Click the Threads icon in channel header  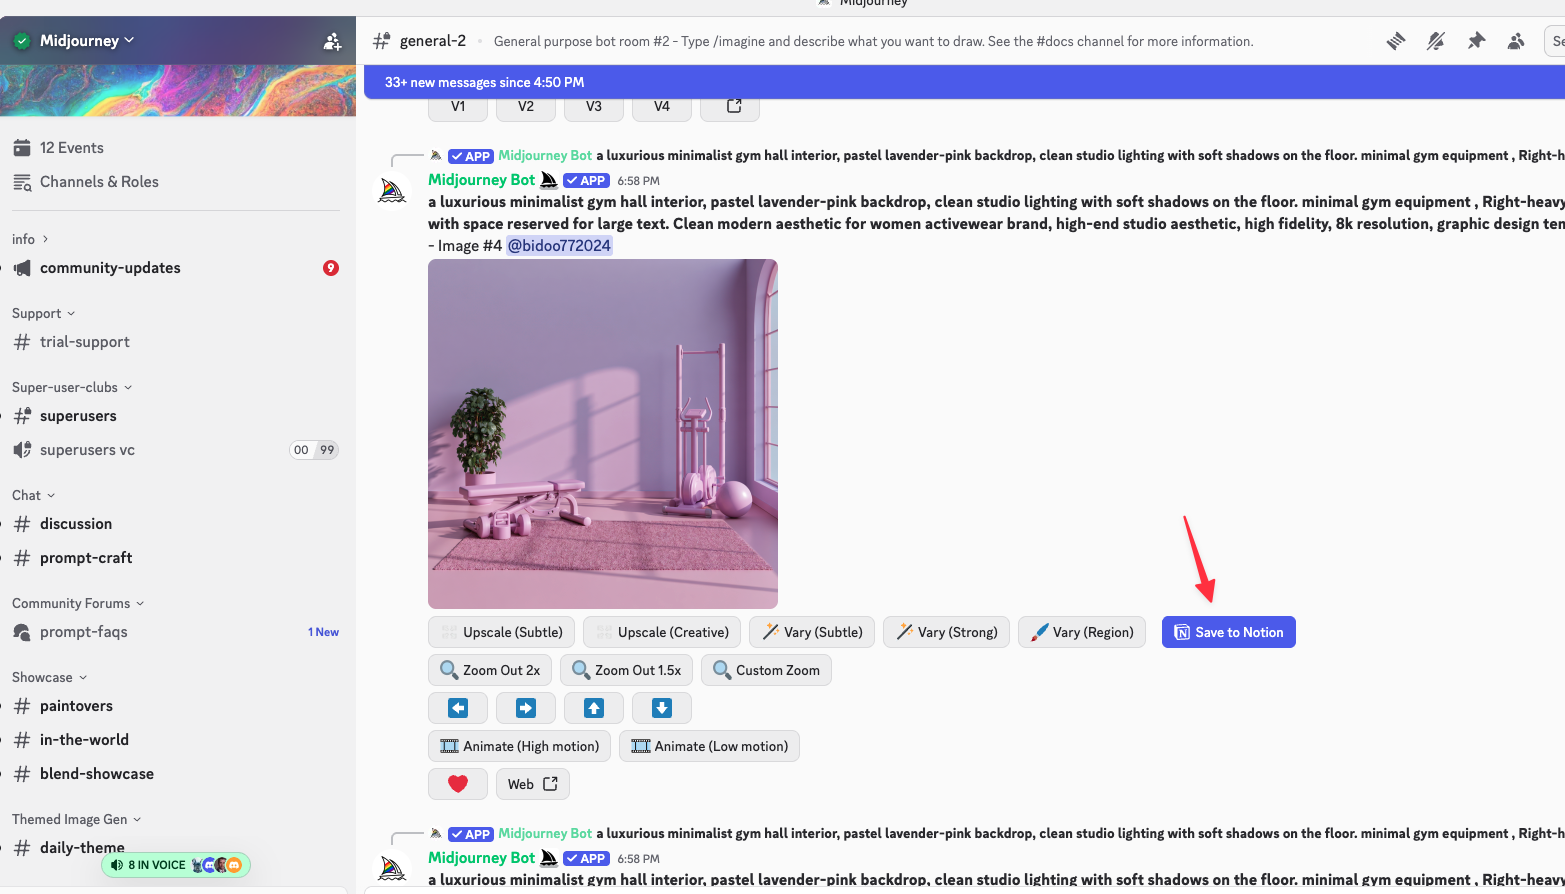1396,41
